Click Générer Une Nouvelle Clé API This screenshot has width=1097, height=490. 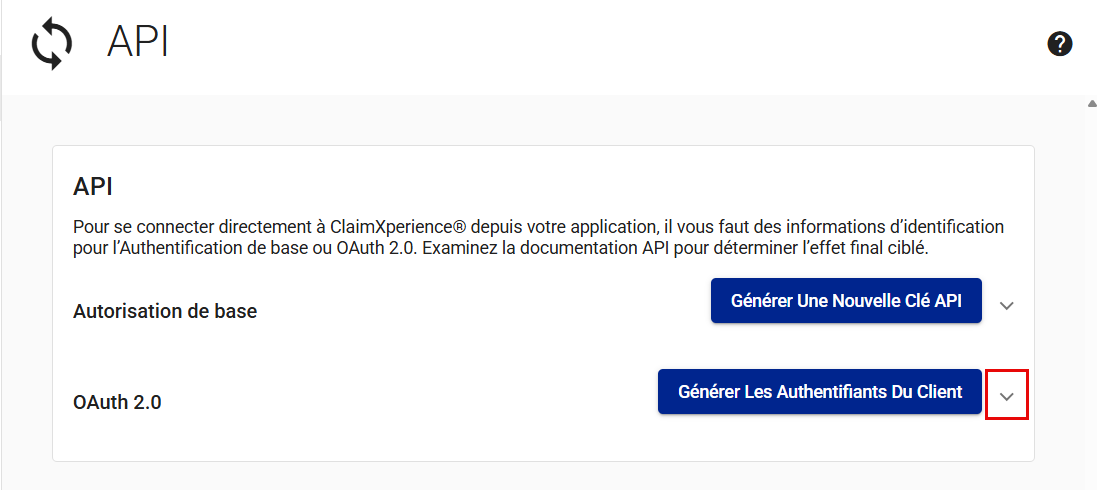pyautogui.click(x=846, y=301)
